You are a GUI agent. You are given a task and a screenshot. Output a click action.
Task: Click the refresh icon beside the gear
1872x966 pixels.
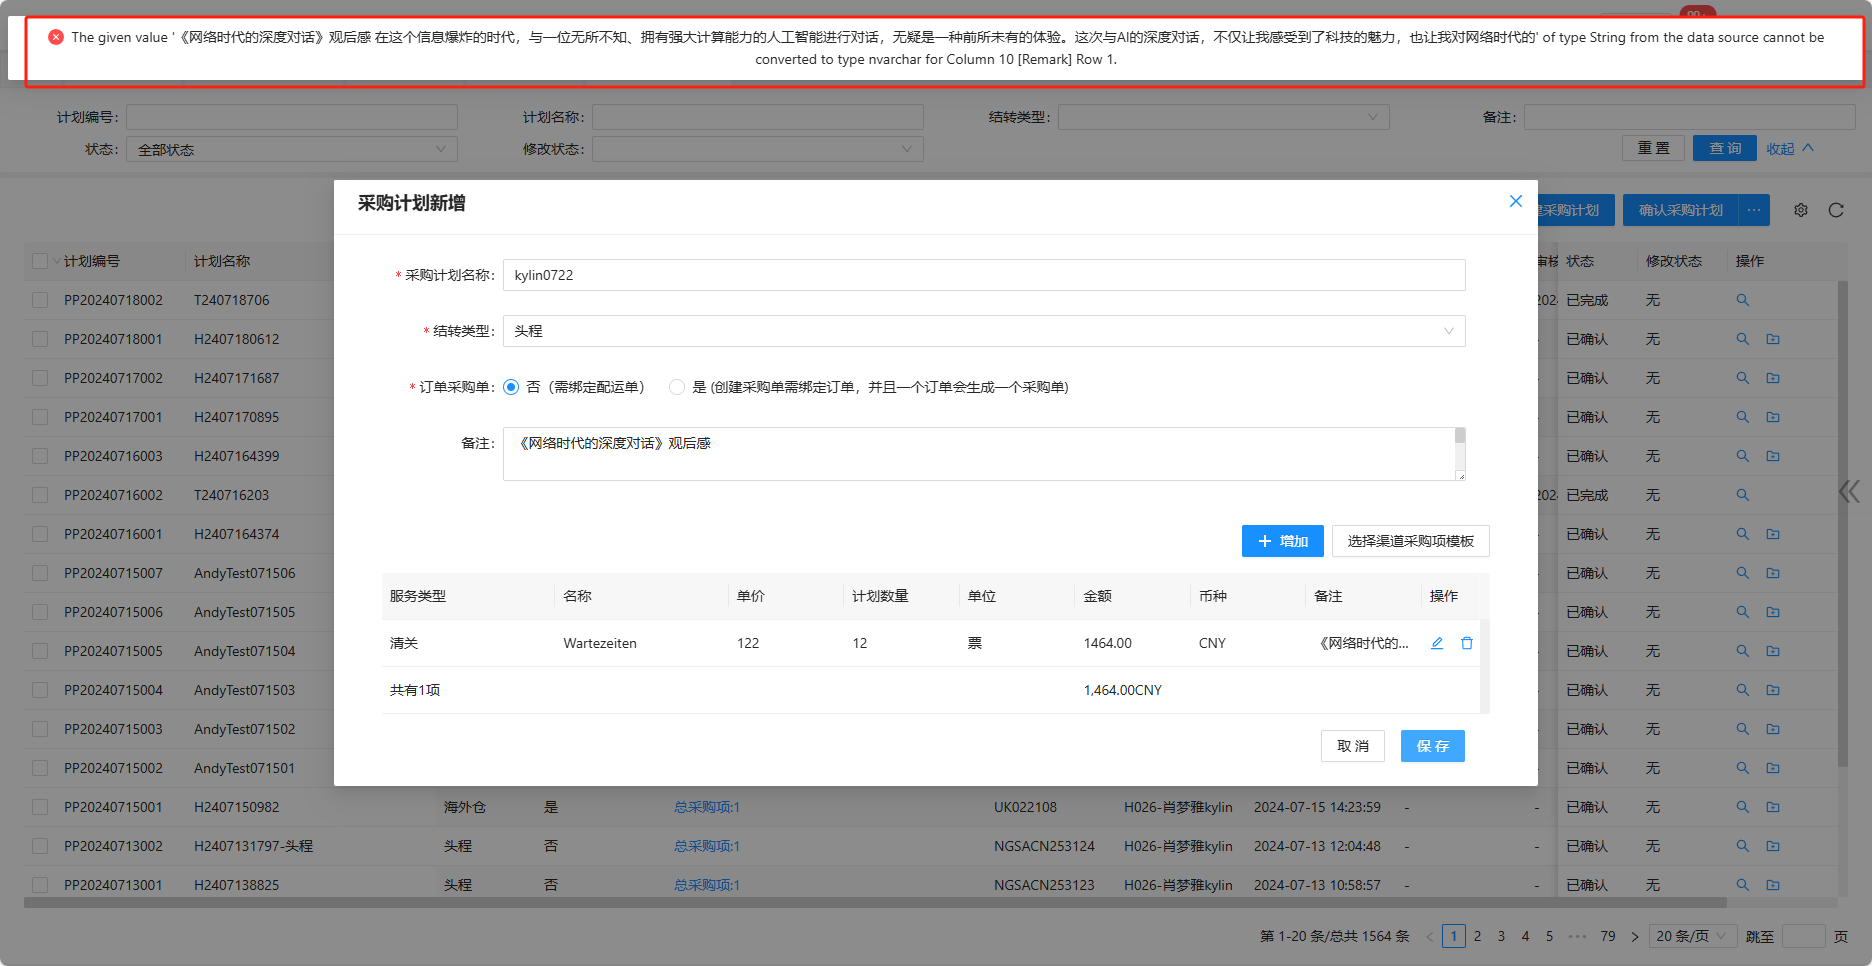coord(1836,210)
